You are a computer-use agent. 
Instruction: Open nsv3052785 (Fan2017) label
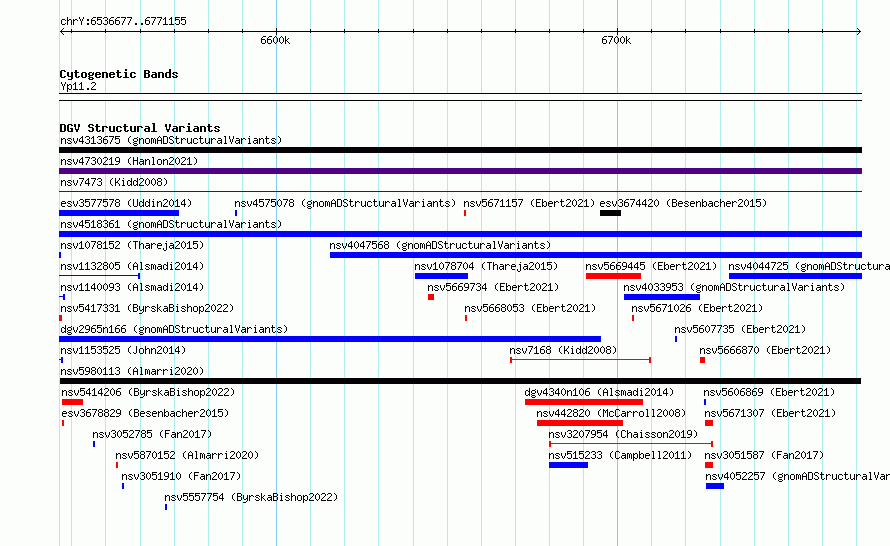[152, 434]
